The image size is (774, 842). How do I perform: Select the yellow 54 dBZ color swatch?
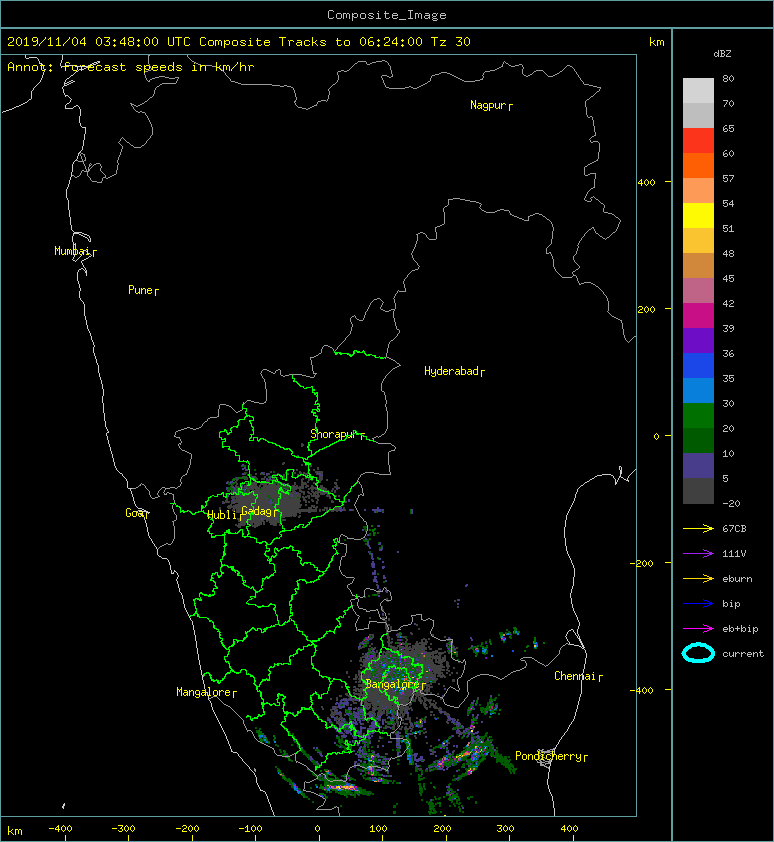(698, 215)
